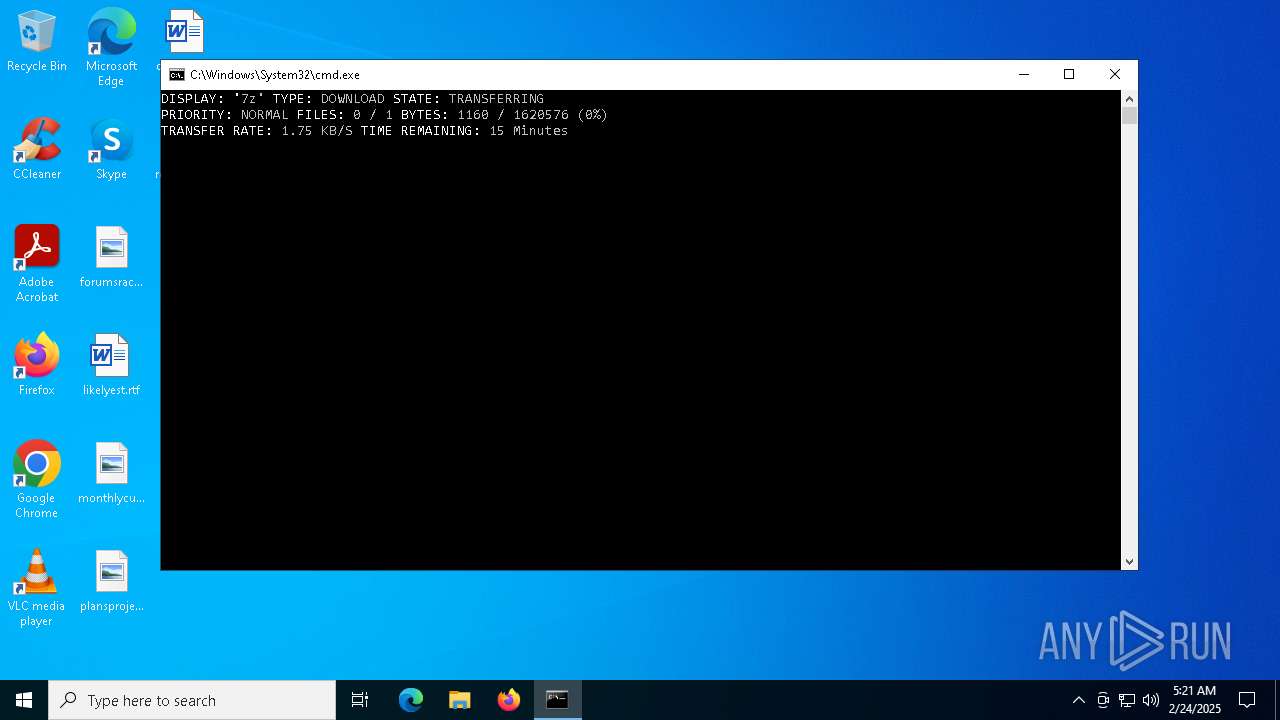Open Task View on the taskbar

click(x=360, y=700)
